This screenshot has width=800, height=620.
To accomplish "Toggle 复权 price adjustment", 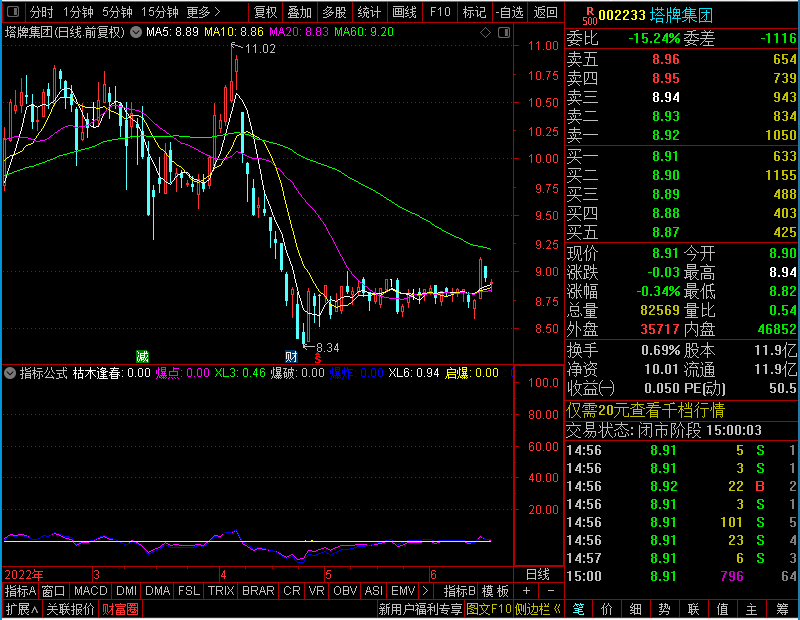I will 265,12.
